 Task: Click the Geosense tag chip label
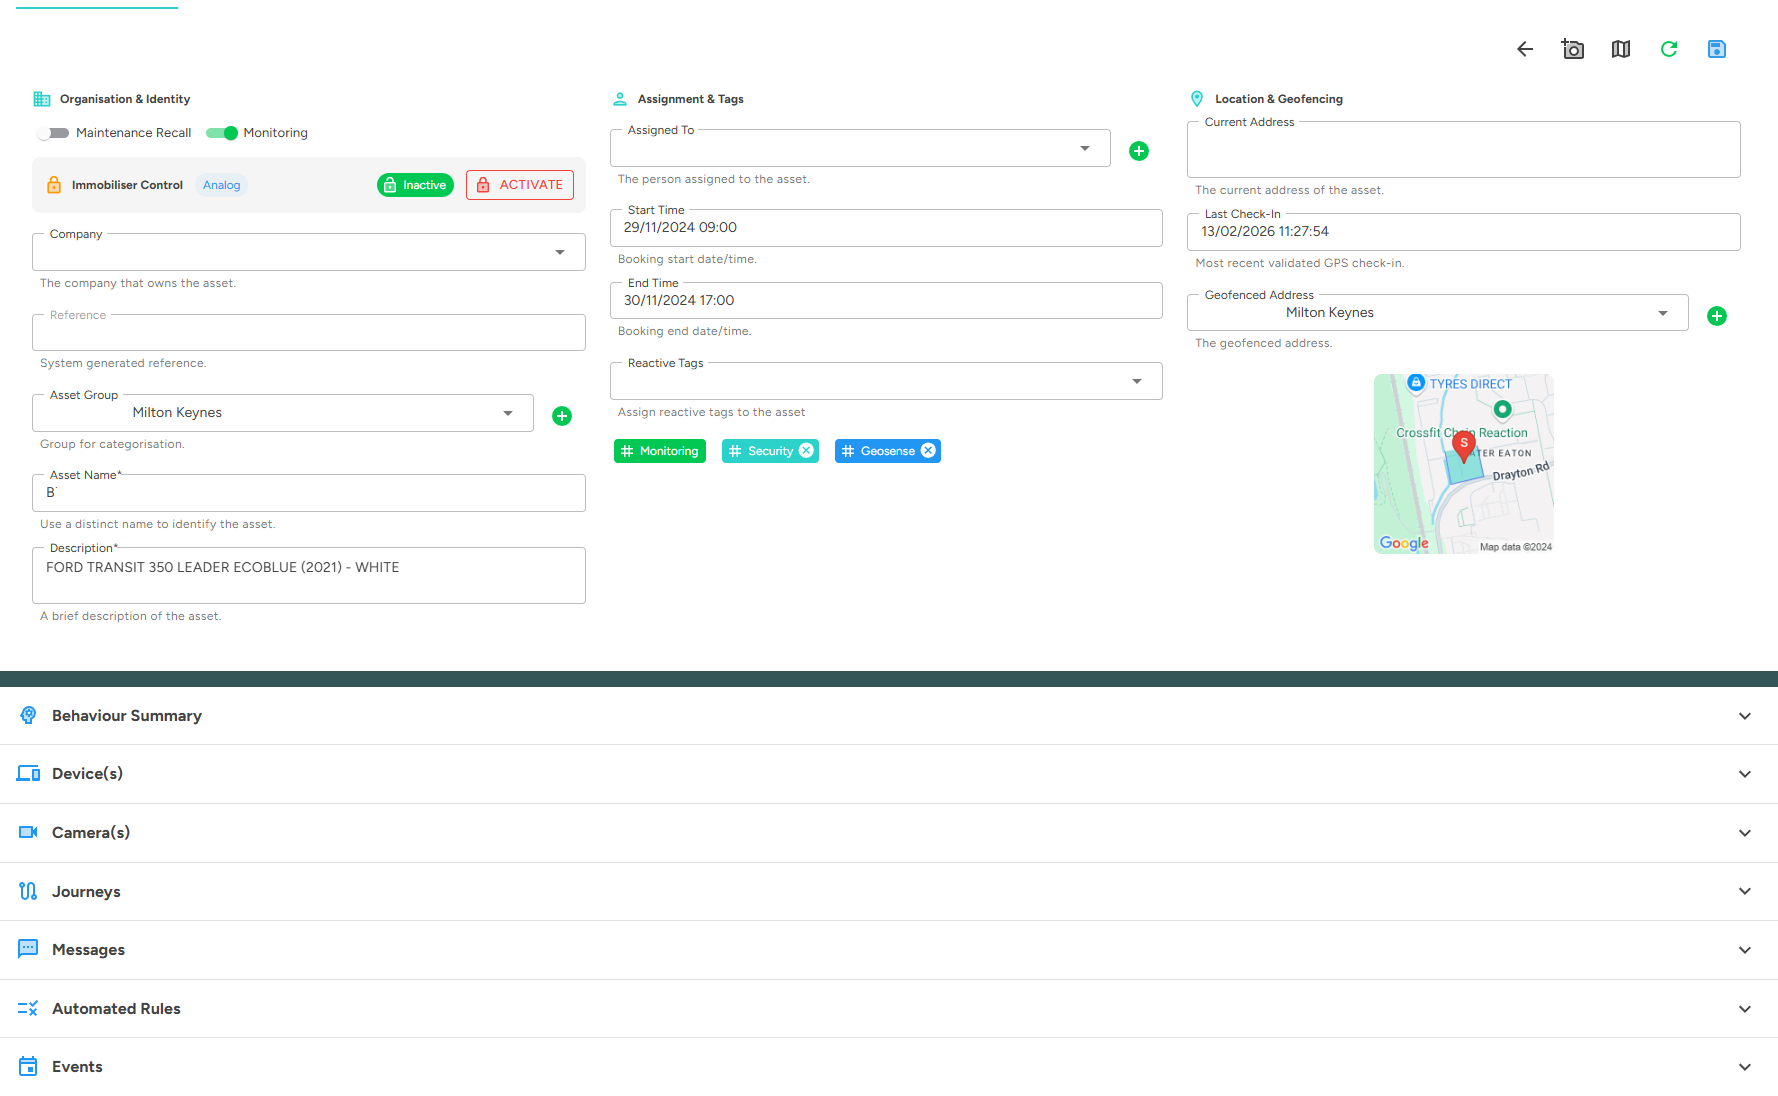pos(888,451)
